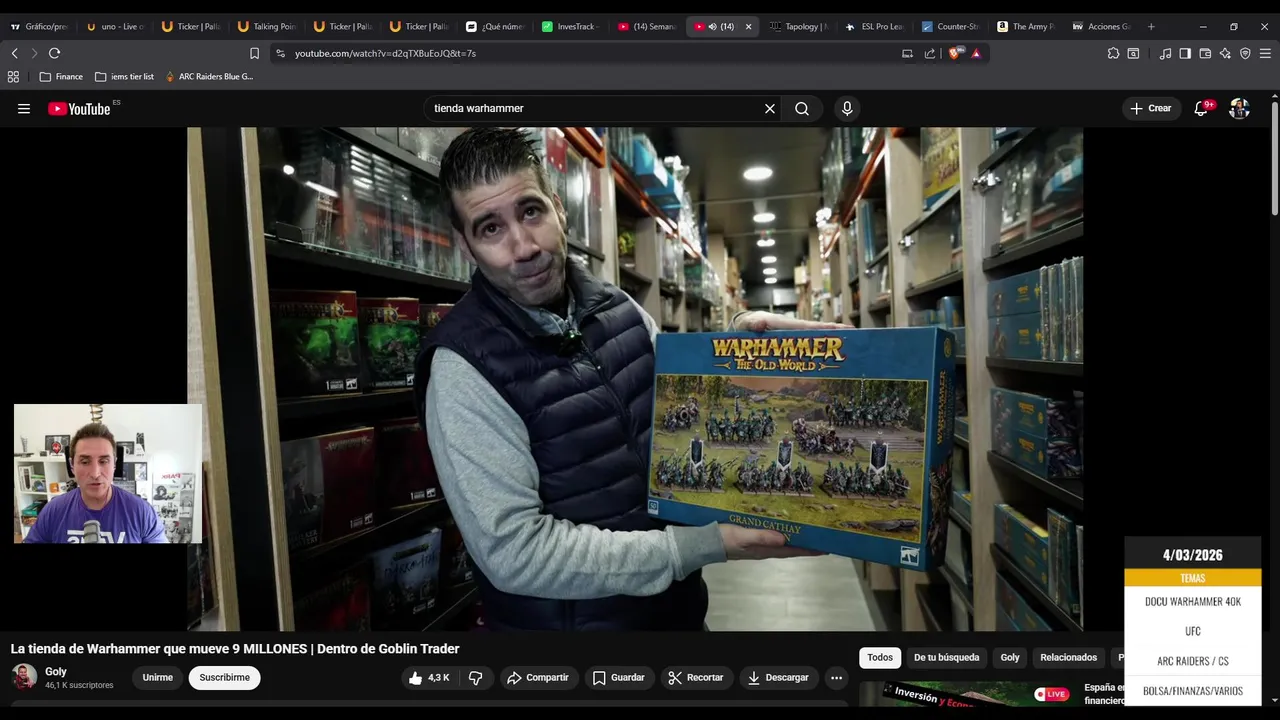Open the Brave Wallet icon
This screenshot has height=720, width=1280.
1205,53
